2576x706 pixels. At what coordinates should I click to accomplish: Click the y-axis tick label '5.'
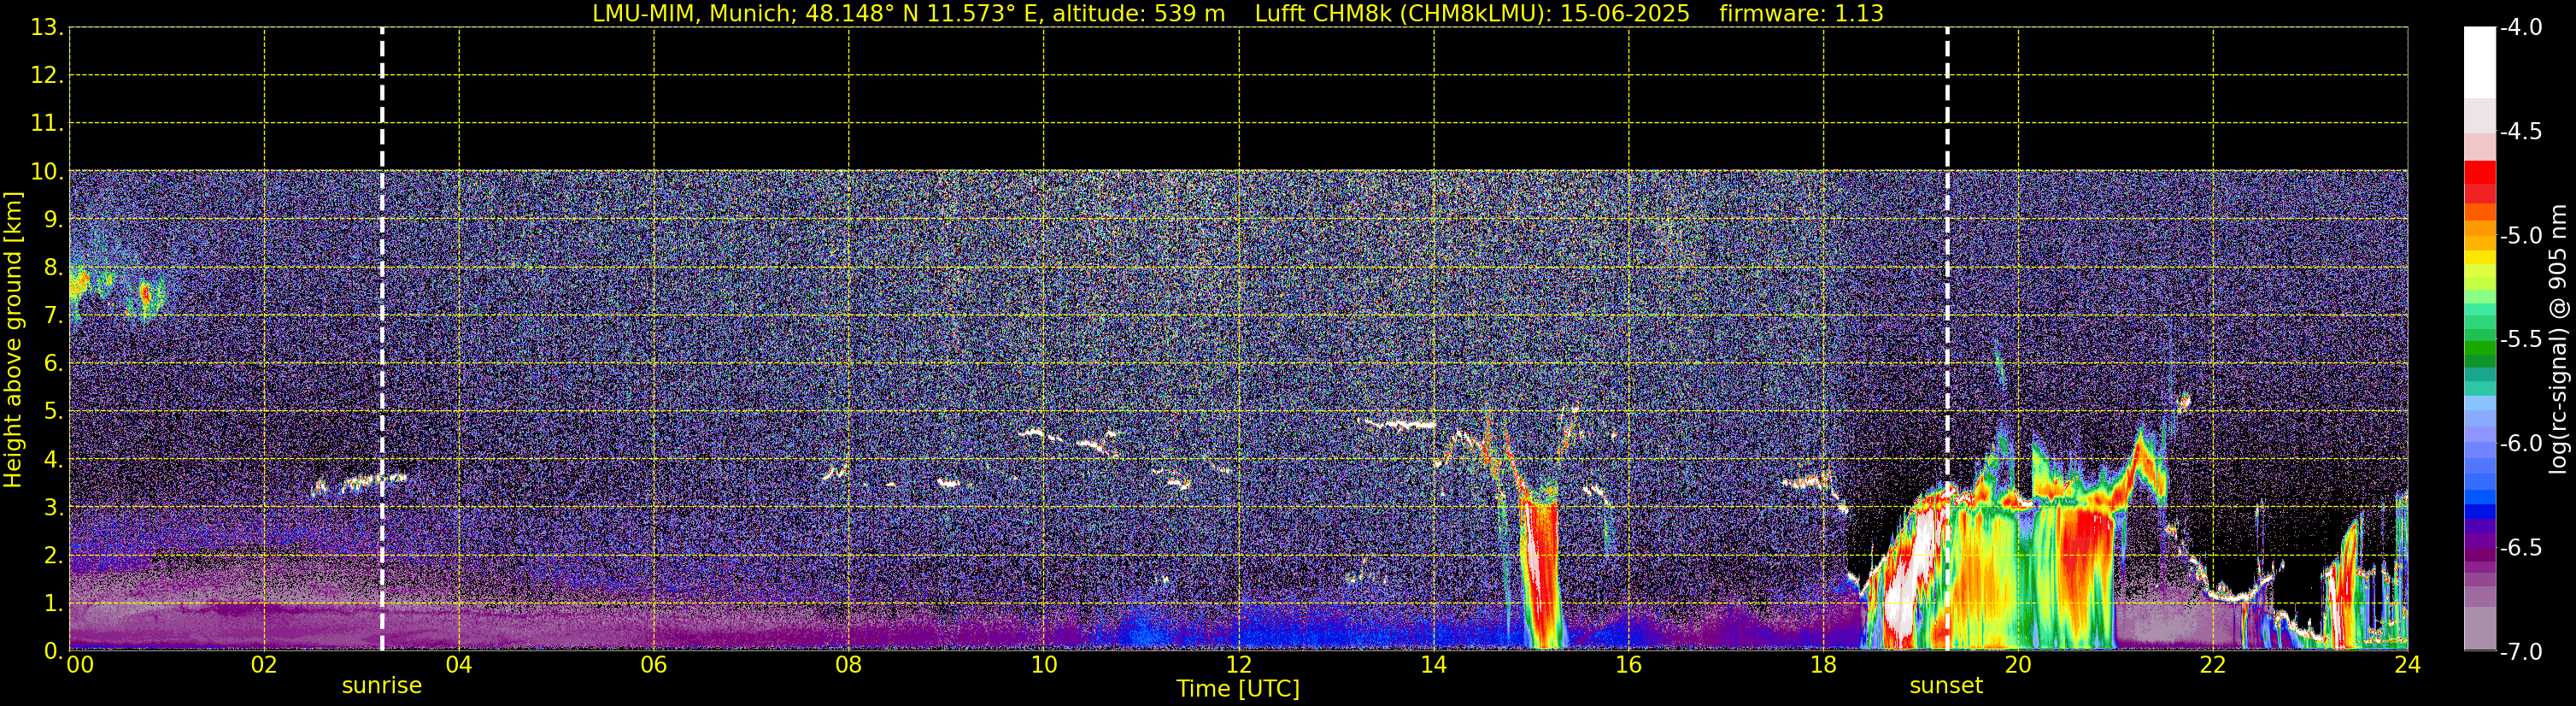tap(54, 412)
